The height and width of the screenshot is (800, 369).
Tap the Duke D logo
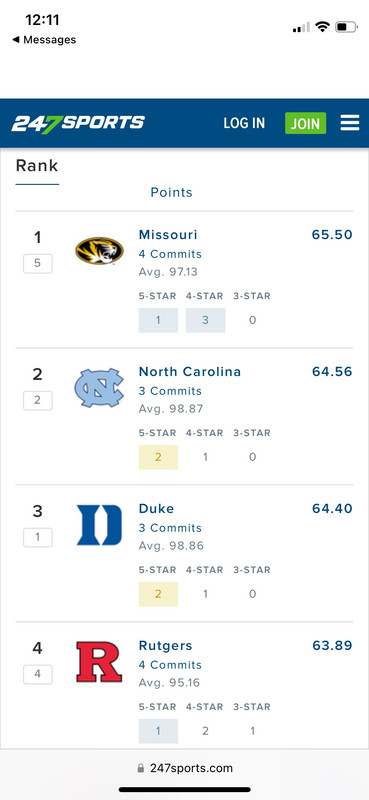coord(100,525)
